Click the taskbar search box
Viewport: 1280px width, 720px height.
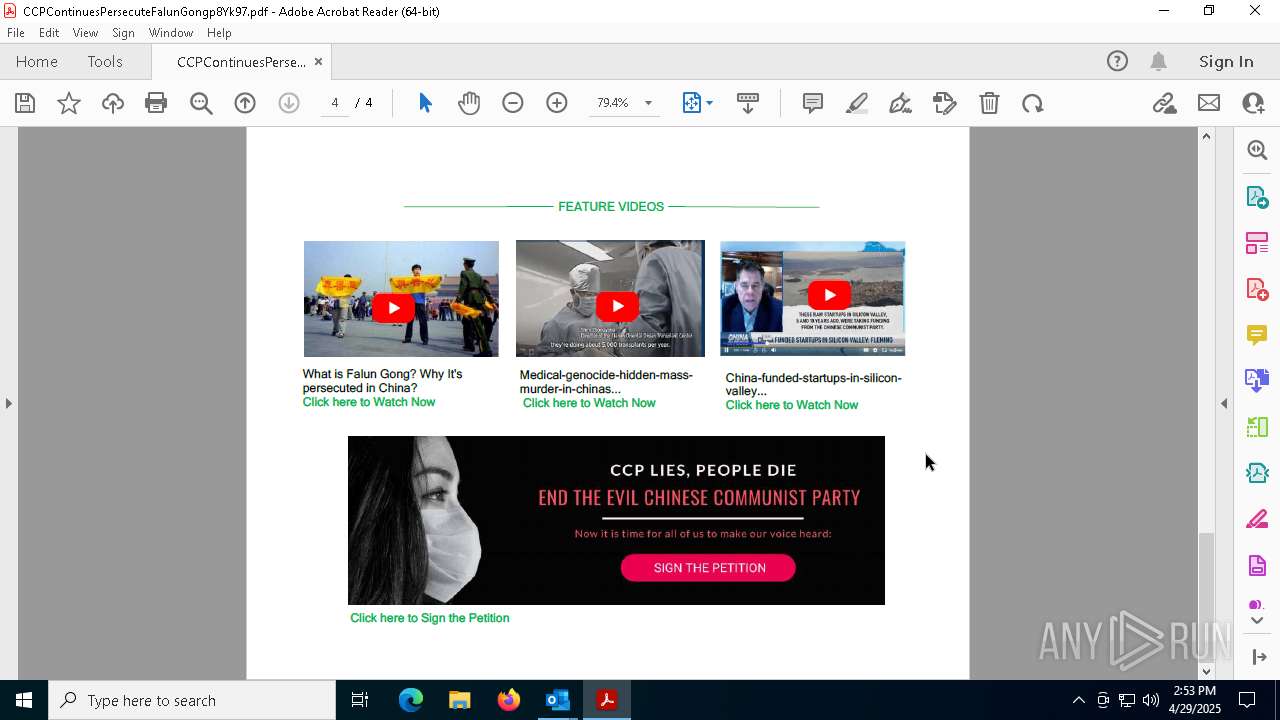click(192, 700)
